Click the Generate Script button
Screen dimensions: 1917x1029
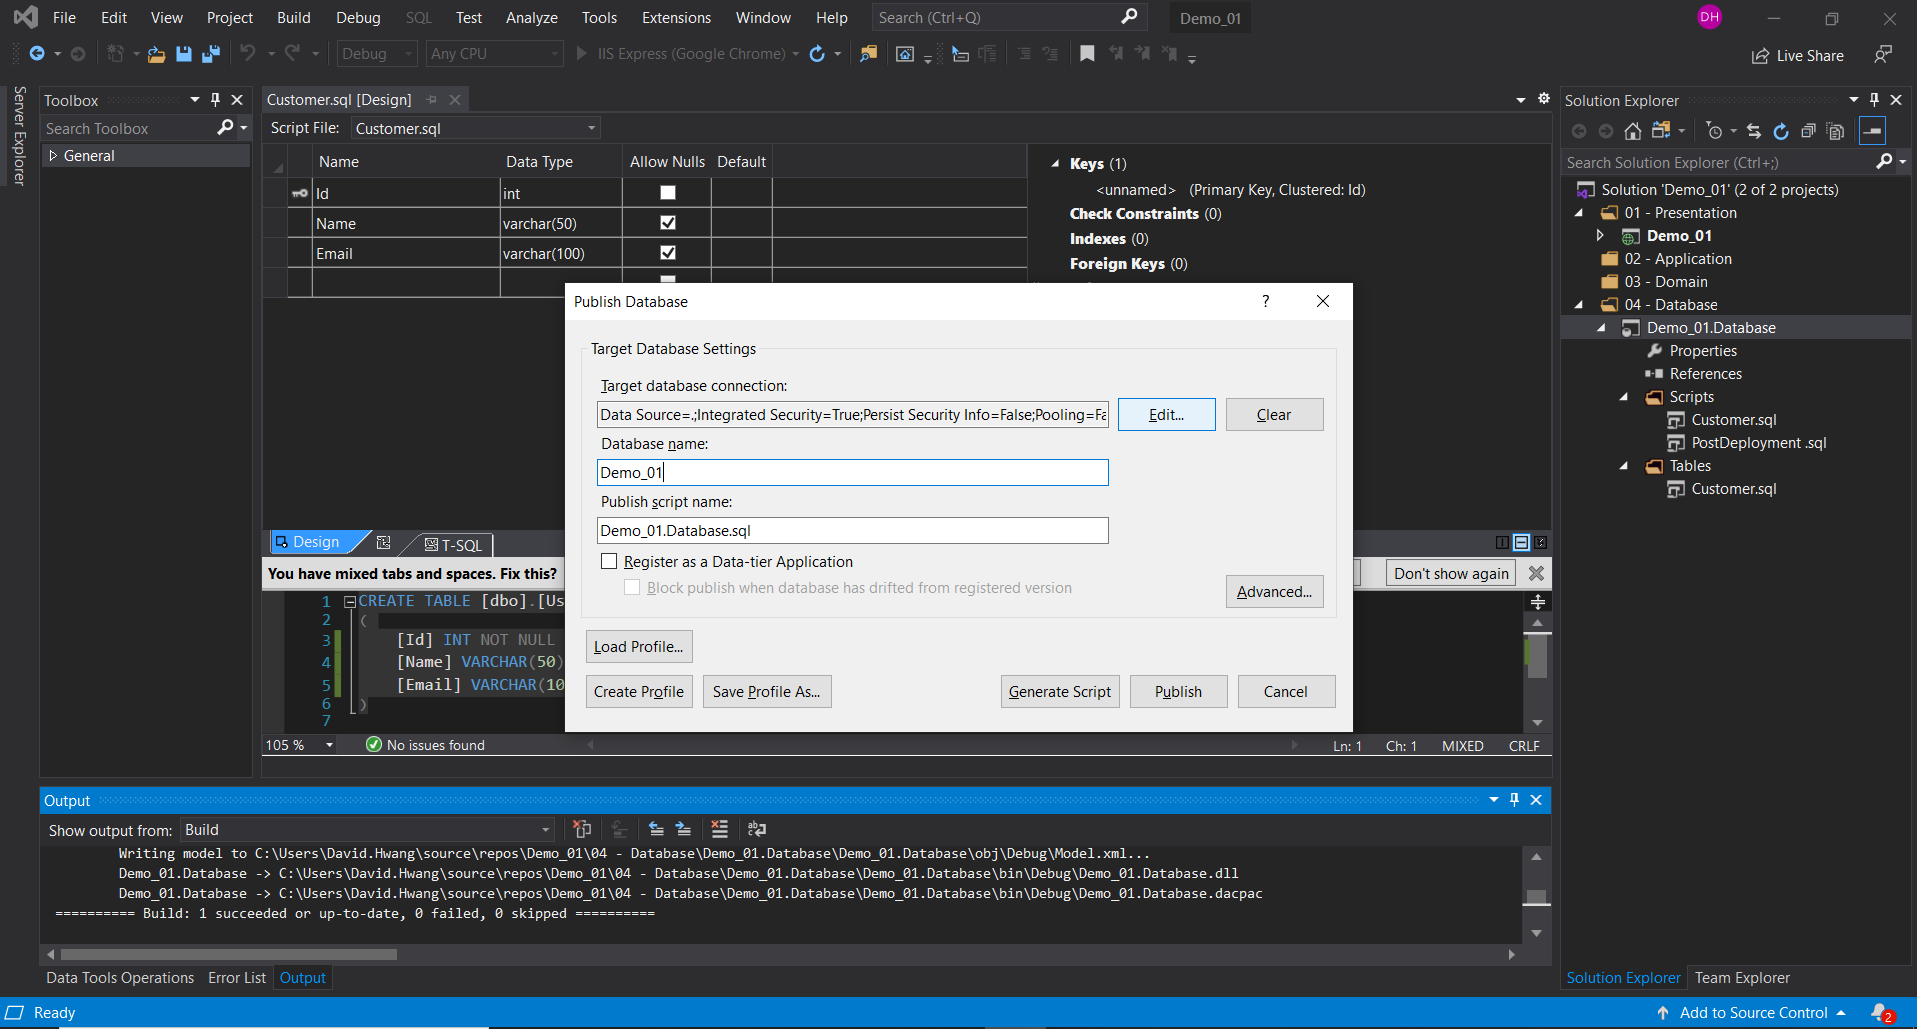[x=1059, y=692]
